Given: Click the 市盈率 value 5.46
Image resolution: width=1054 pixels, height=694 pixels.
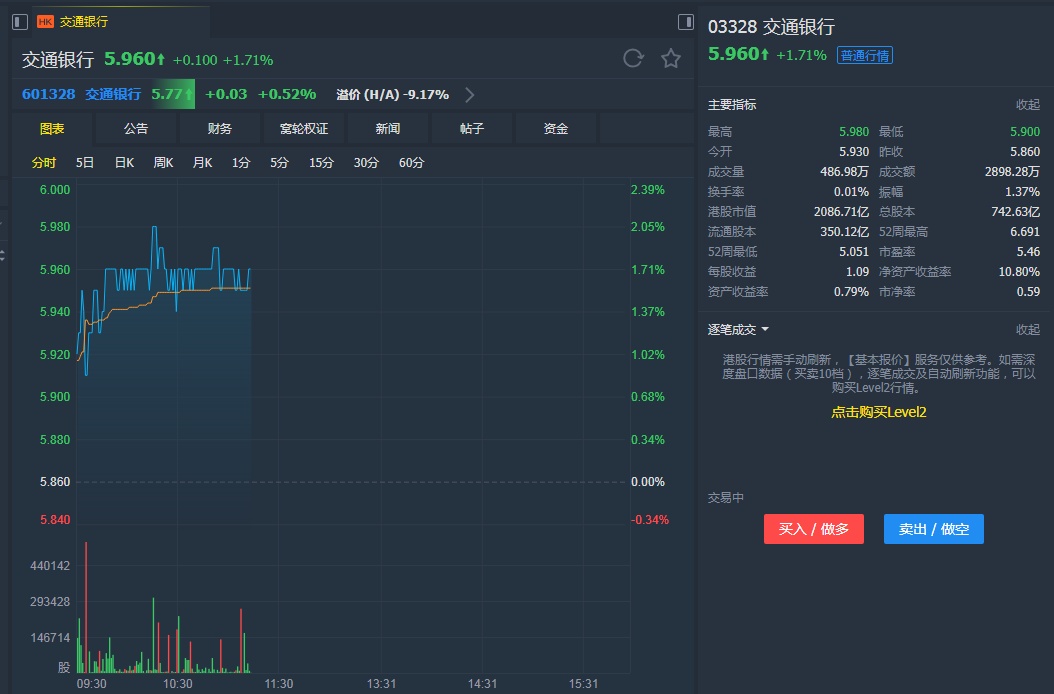Looking at the screenshot, I should 1028,252.
